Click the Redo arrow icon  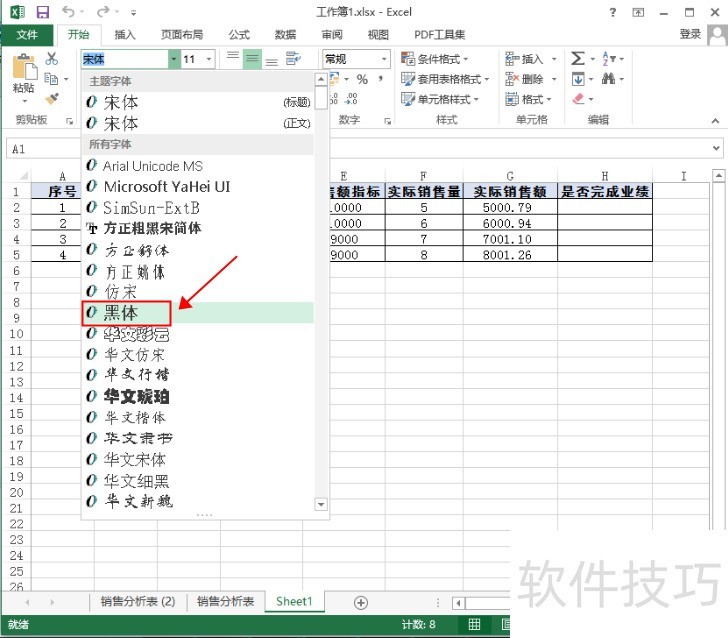[103, 11]
